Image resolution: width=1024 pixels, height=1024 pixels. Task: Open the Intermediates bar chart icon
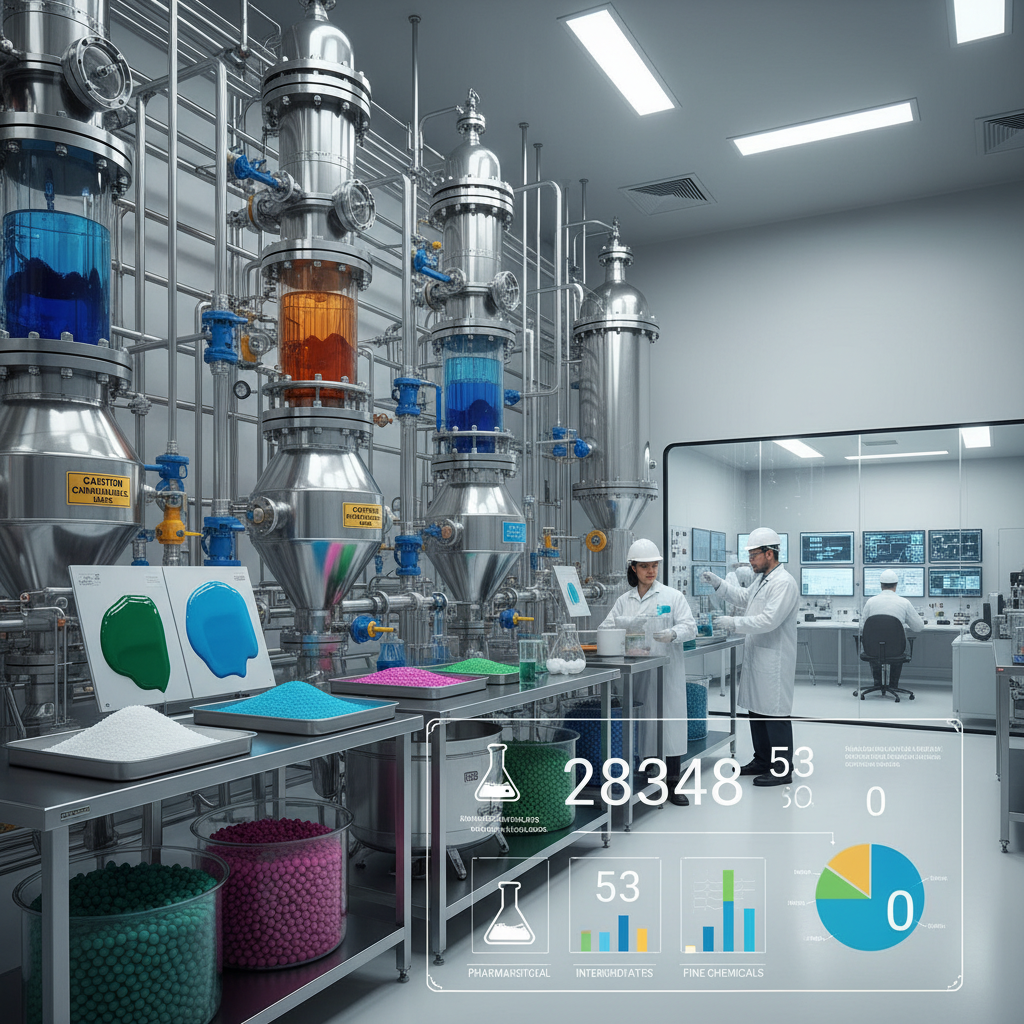614,904
